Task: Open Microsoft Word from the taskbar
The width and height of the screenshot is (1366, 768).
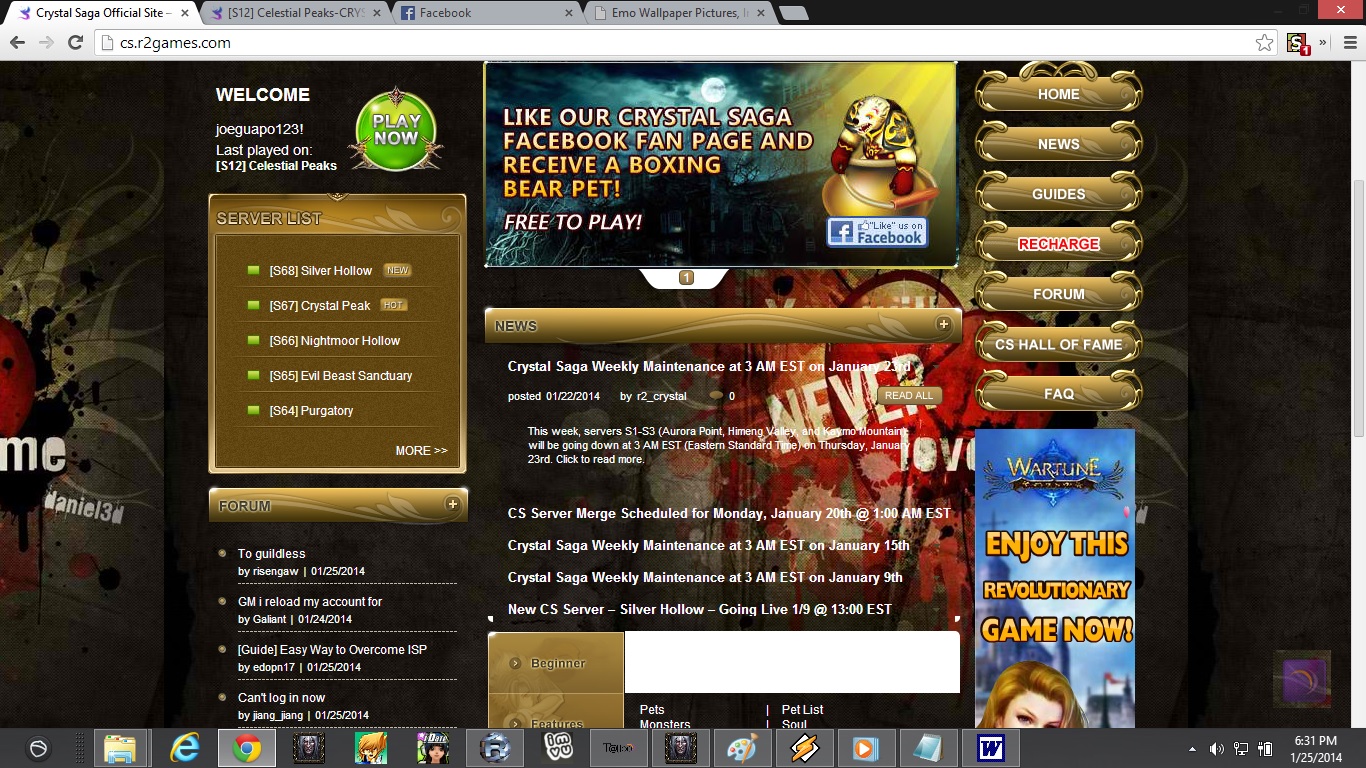Action: [x=990, y=748]
